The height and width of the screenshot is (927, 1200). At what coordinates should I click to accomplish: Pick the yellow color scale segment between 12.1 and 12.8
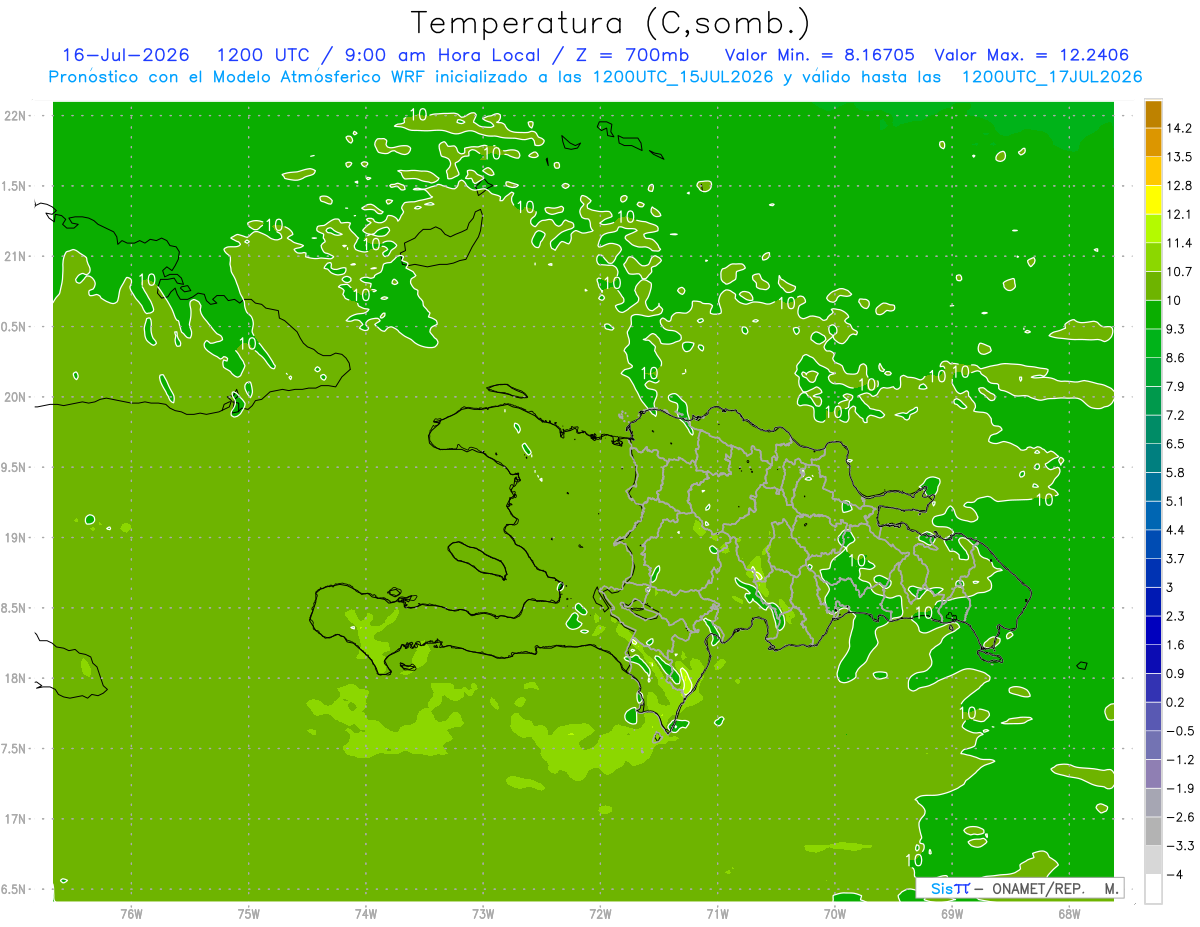(x=1153, y=200)
